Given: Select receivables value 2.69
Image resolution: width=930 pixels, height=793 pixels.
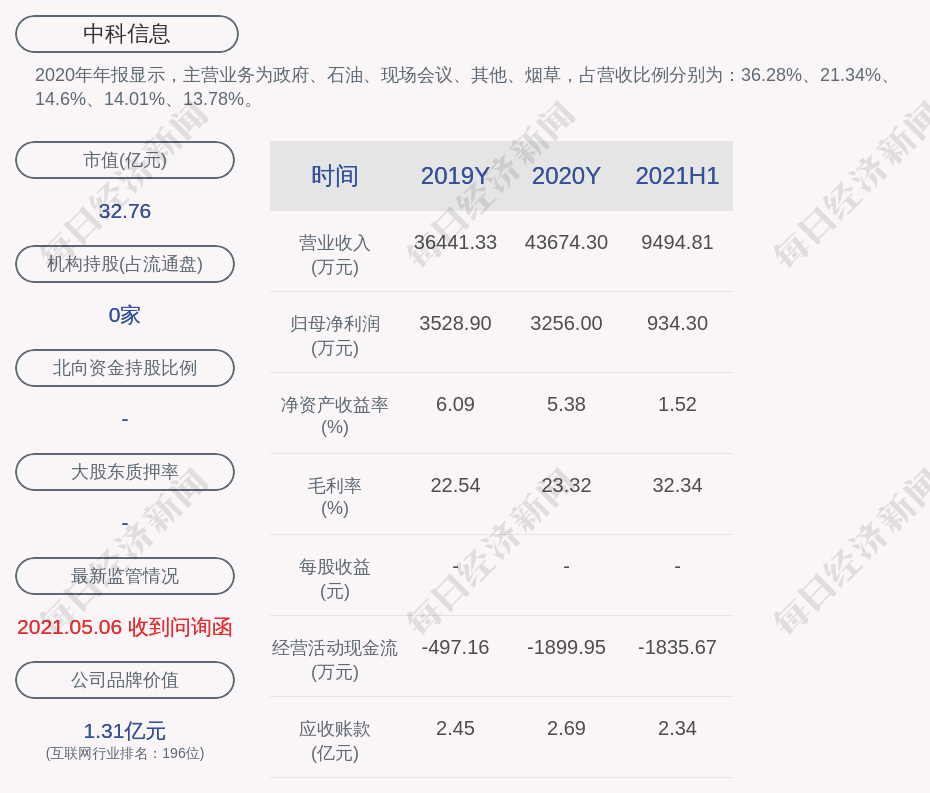Looking at the screenshot, I should 566,728.
